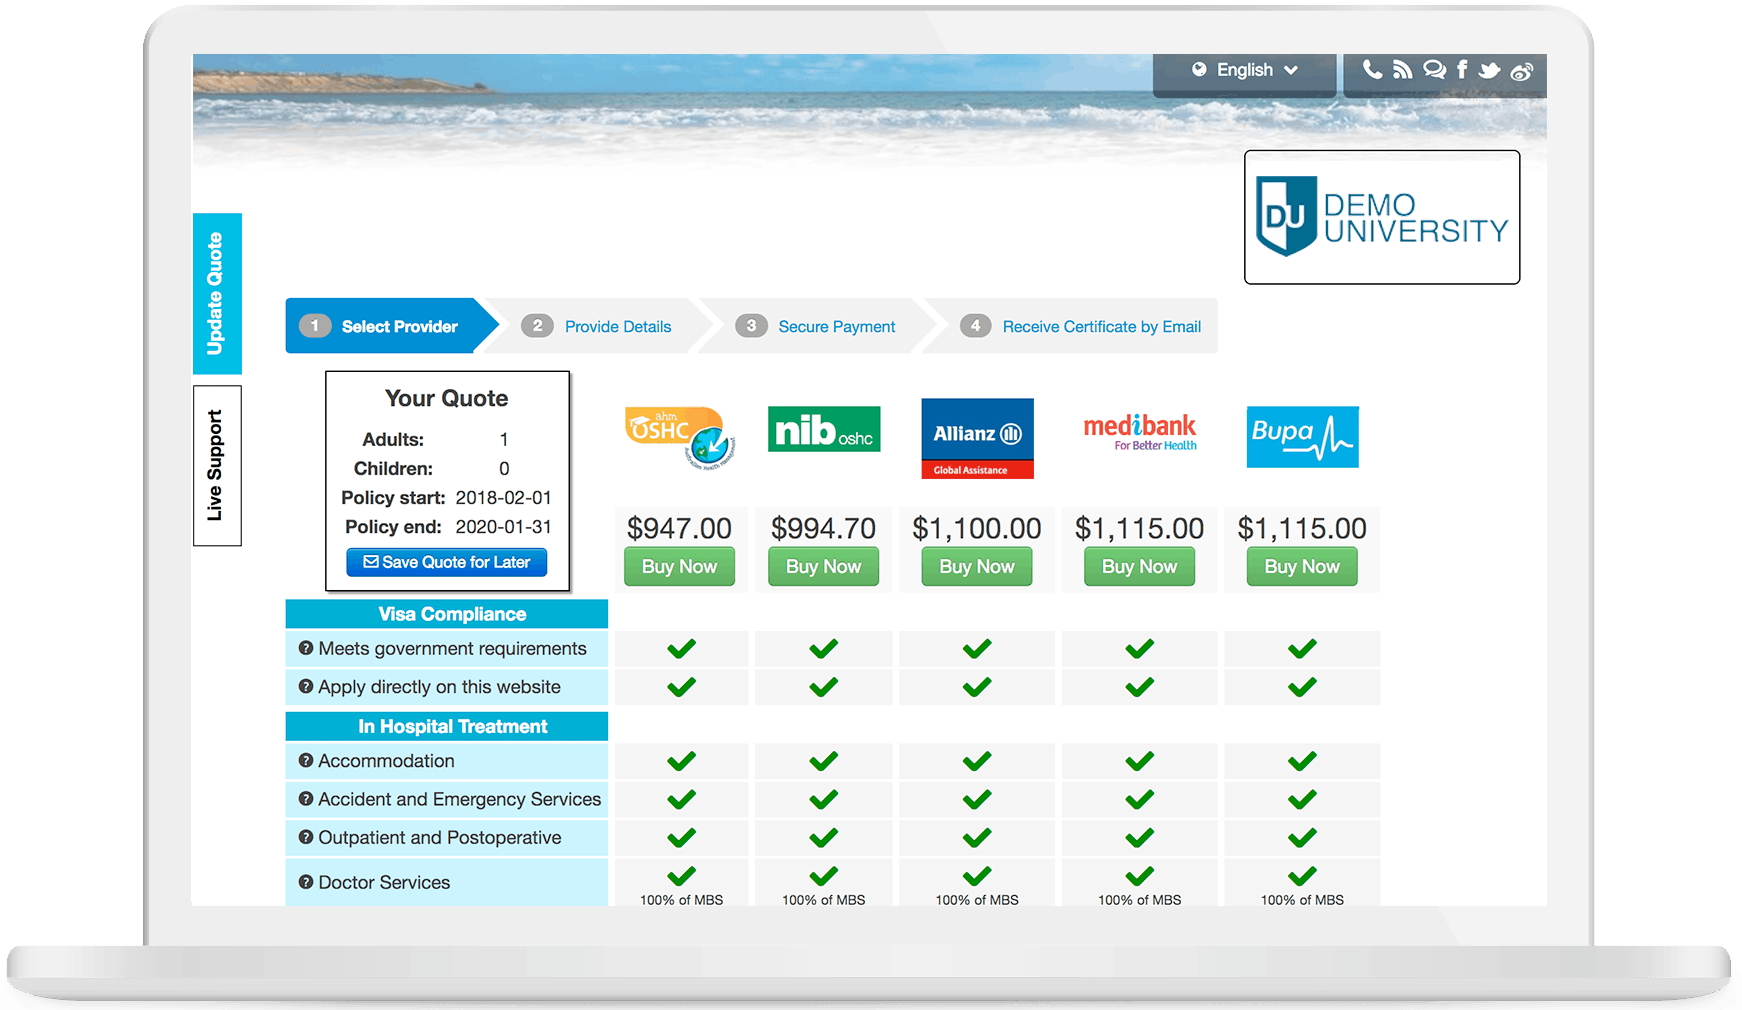This screenshot has height=1010, width=1742.
Task: Click the $947.00 price
Action: (x=680, y=528)
